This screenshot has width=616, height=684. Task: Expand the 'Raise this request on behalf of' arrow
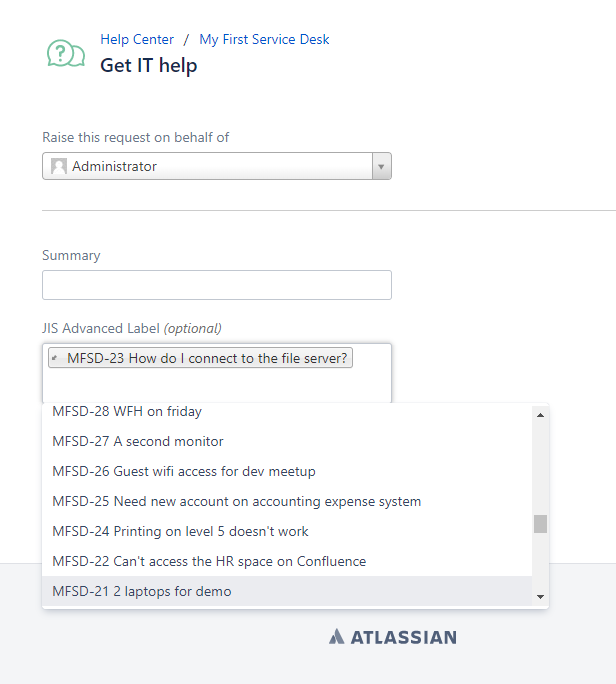tap(380, 167)
